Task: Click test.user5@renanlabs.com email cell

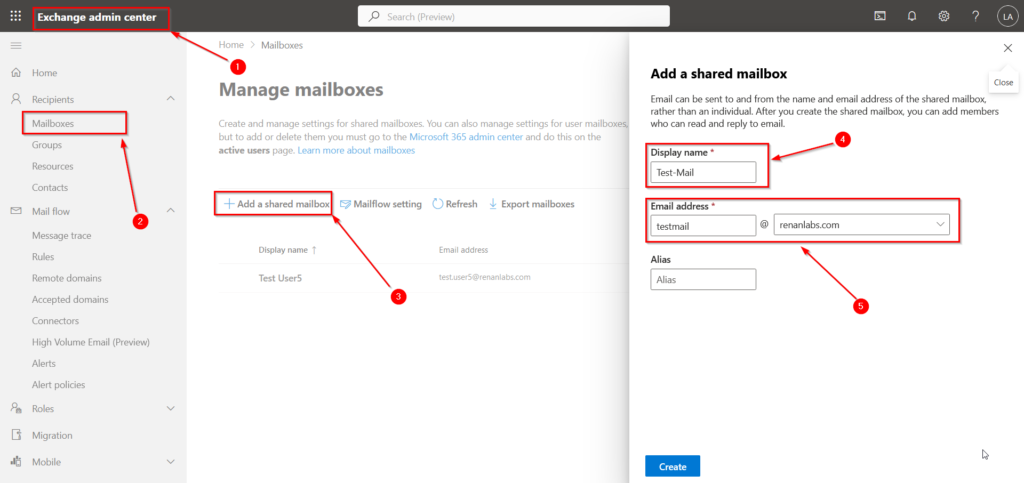Action: point(485,277)
